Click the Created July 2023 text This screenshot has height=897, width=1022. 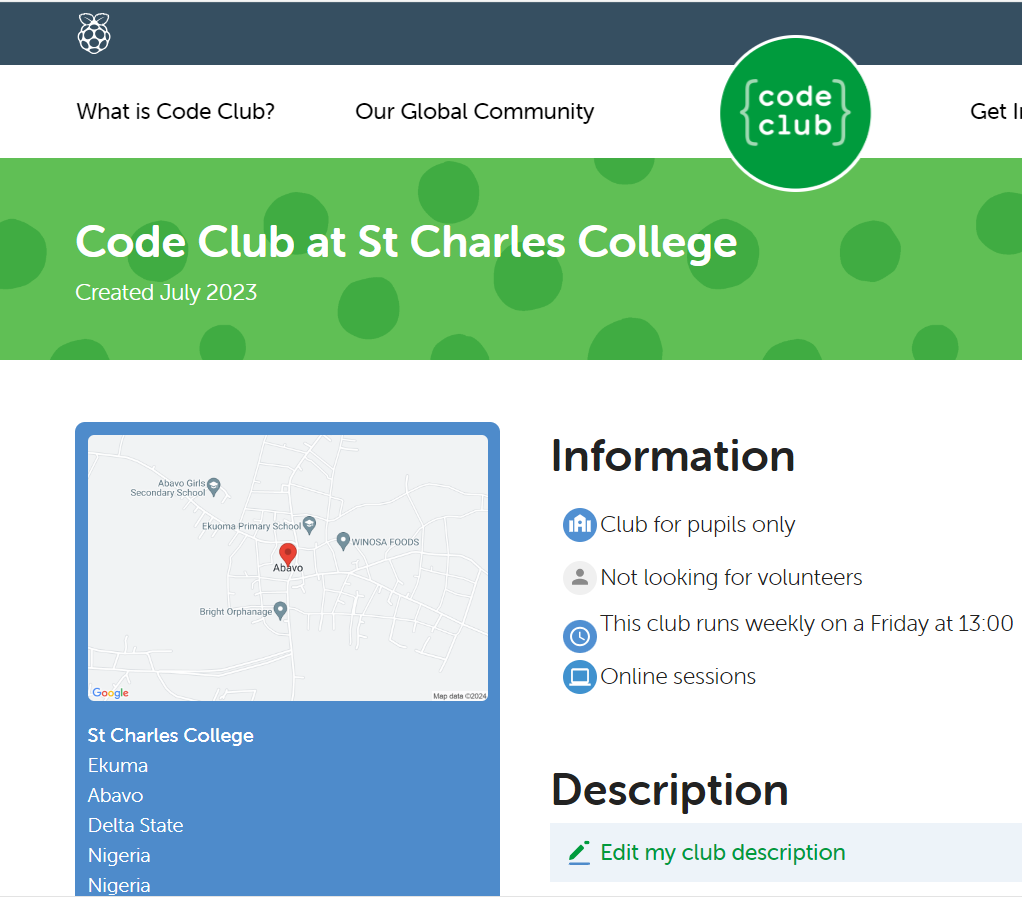point(166,293)
